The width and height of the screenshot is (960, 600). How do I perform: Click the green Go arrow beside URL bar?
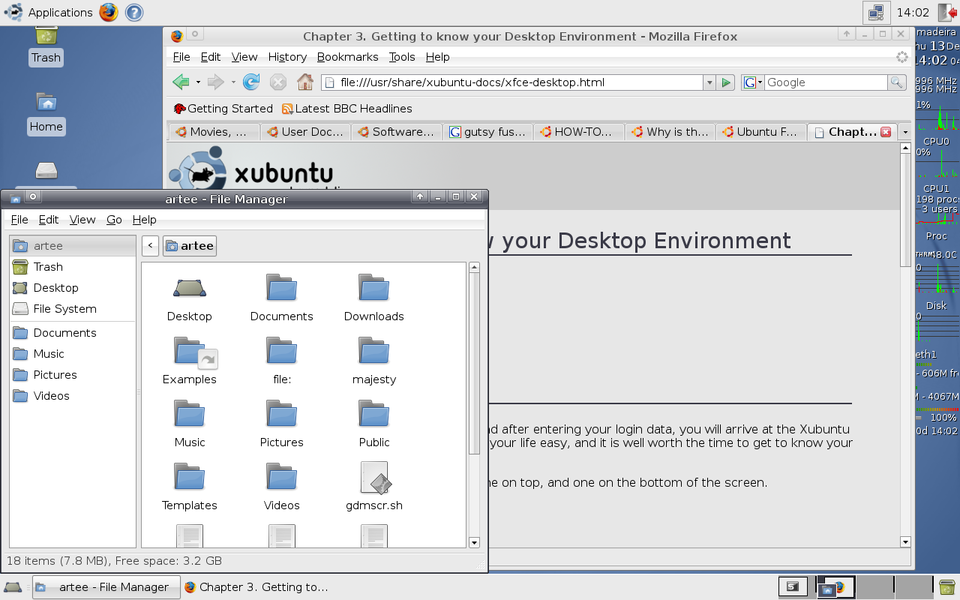726,82
